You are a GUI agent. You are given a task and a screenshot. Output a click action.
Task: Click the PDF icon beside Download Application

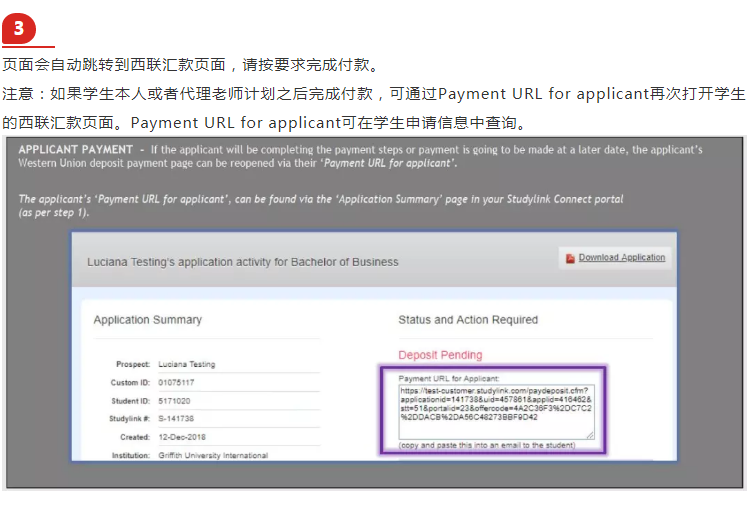[x=570, y=258]
